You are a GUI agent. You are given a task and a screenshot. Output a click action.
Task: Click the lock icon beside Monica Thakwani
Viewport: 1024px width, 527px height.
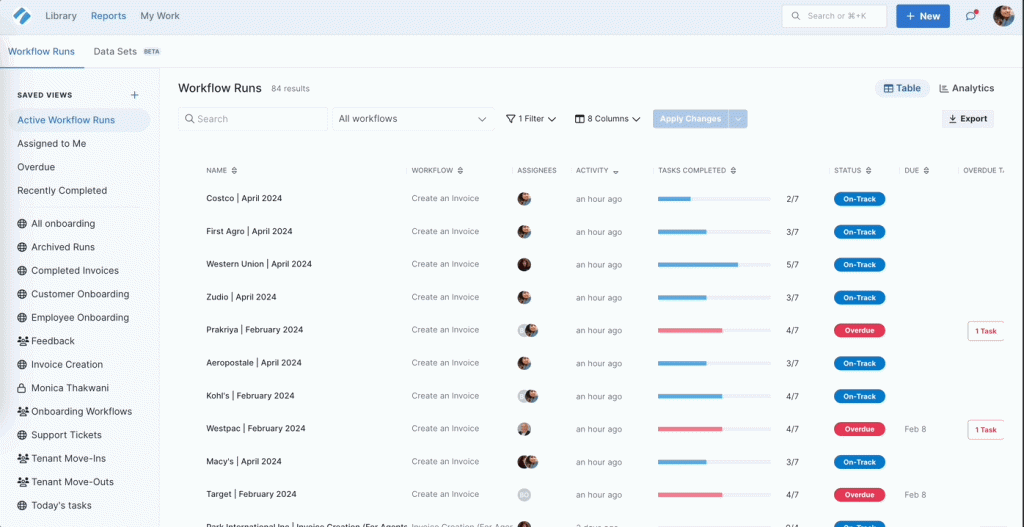(22, 388)
